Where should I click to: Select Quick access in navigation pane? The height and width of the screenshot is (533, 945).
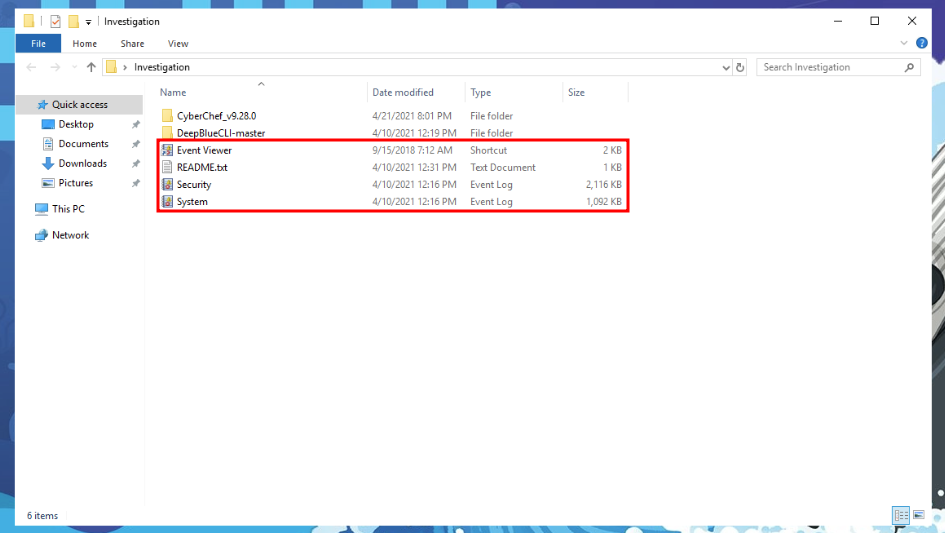coord(80,104)
